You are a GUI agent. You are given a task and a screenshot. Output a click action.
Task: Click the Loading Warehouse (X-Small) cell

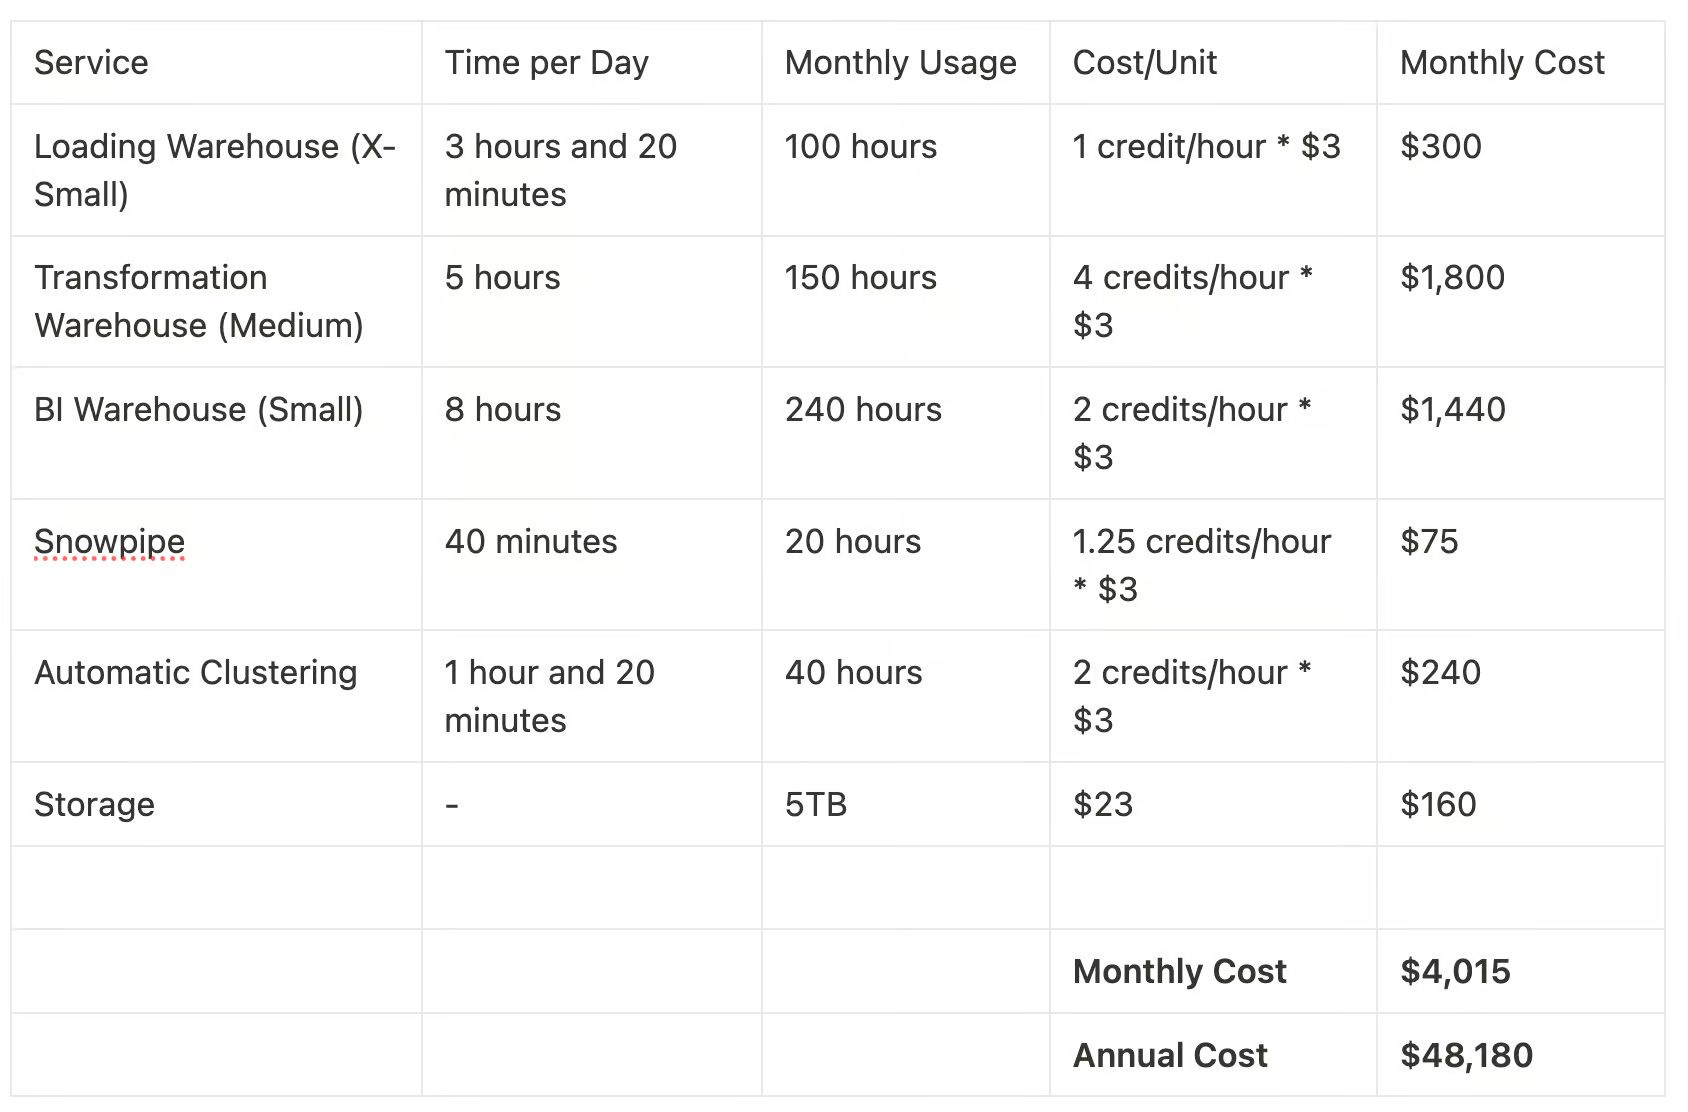pyautogui.click(x=216, y=170)
